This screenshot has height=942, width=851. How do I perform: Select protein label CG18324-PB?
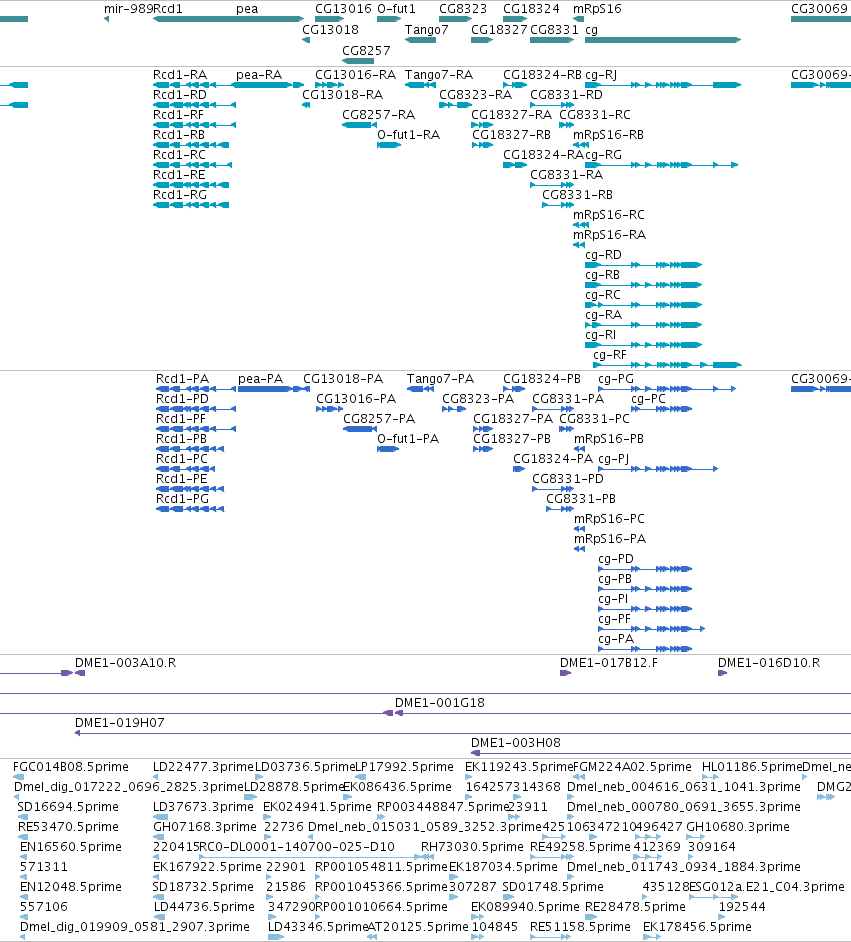pos(542,379)
